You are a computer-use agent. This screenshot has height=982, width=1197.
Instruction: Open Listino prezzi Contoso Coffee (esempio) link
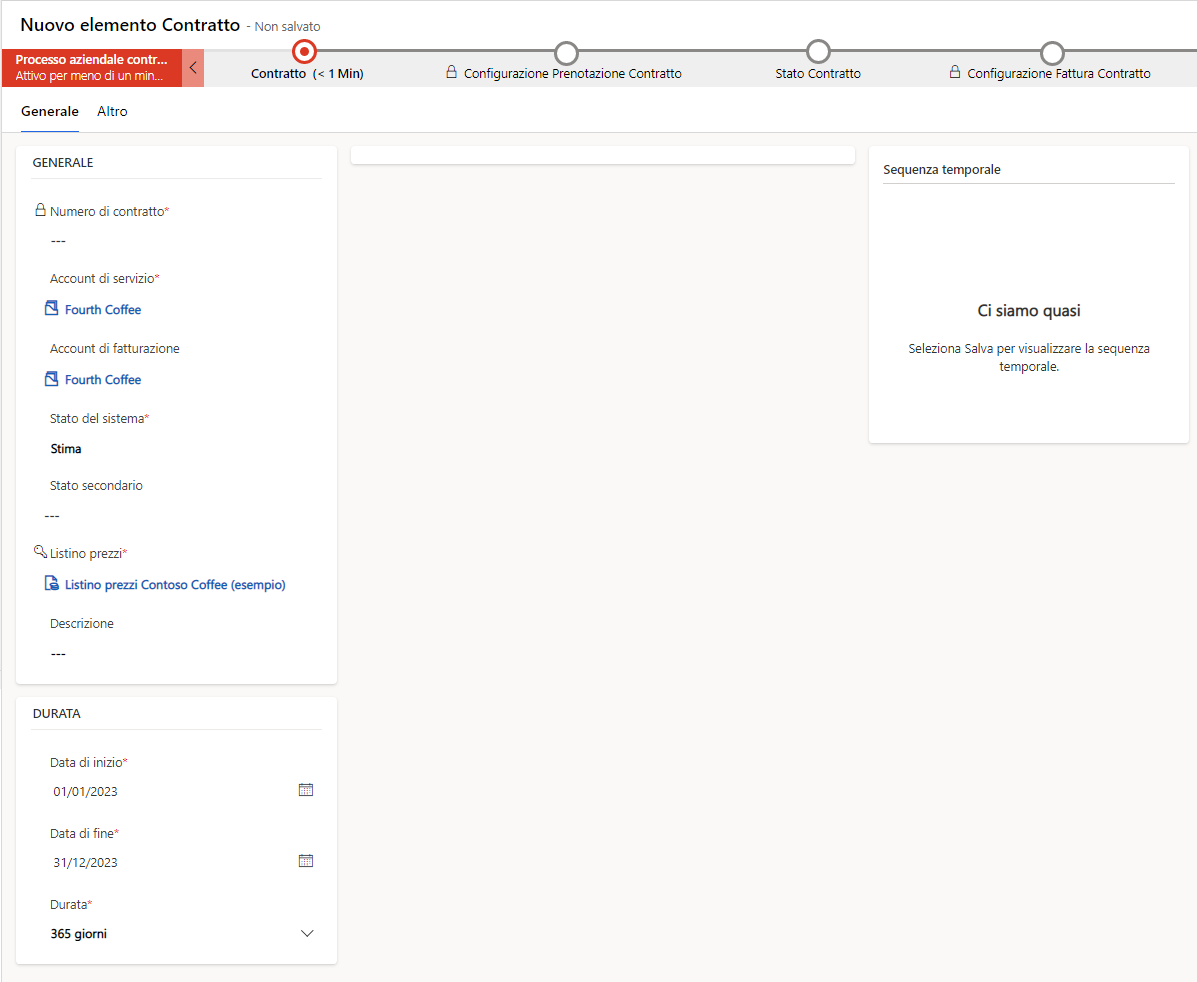[175, 585]
